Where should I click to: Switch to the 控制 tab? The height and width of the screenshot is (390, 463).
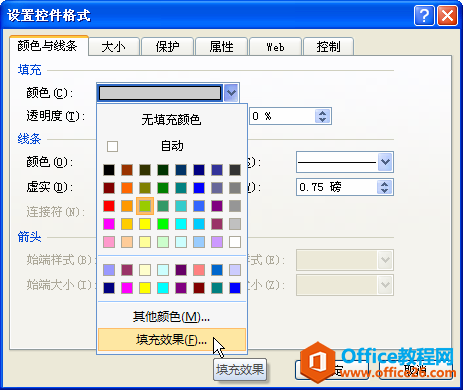click(x=328, y=46)
